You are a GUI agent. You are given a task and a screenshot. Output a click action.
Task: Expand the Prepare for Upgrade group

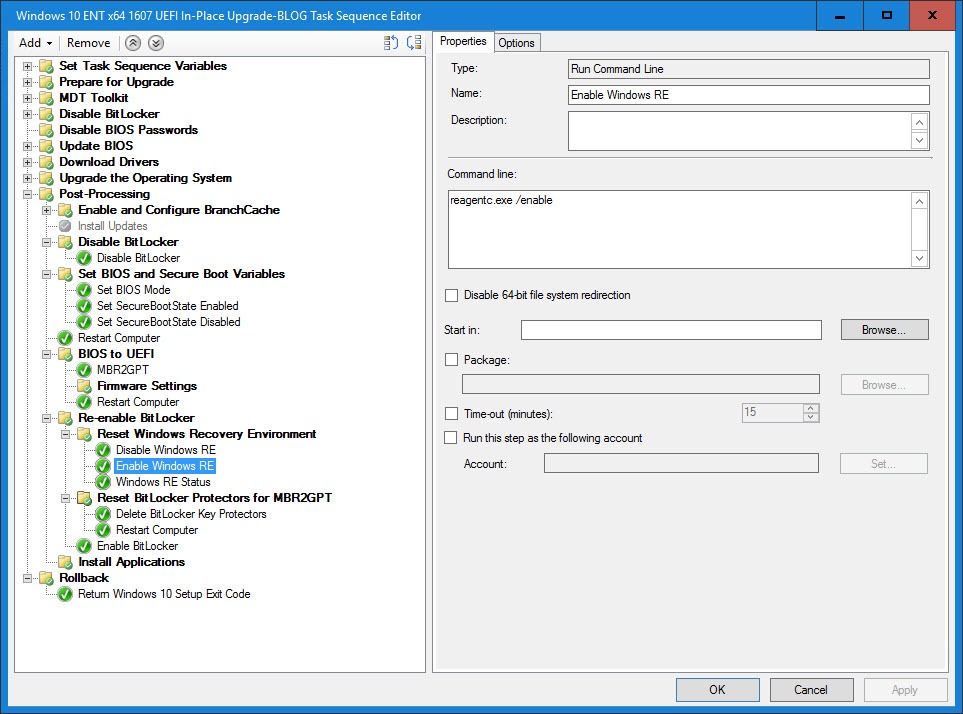tap(28, 82)
